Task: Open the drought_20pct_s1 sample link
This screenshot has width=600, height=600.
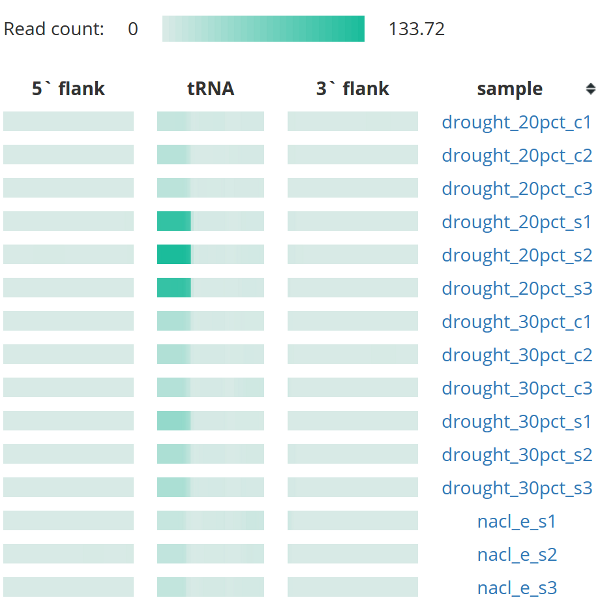Action: coord(517,222)
